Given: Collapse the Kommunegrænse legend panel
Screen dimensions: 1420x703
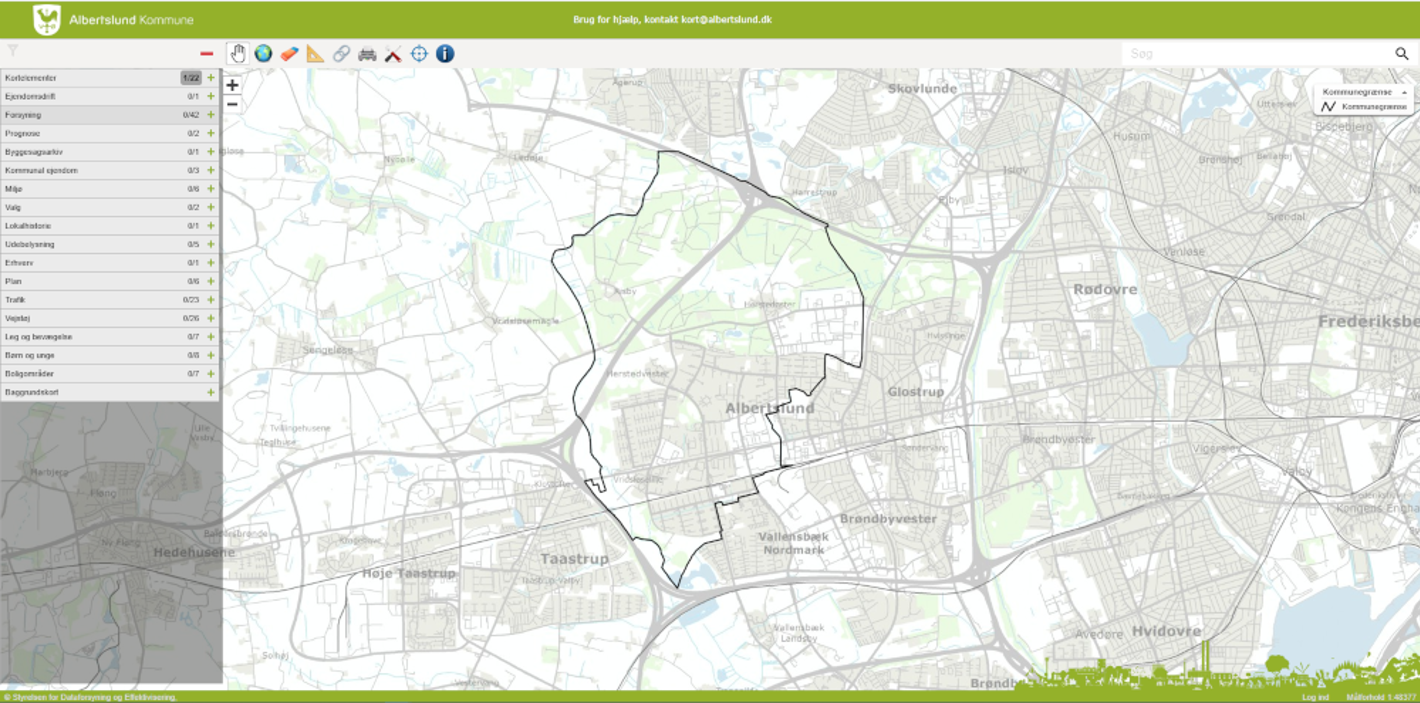Looking at the screenshot, I should (1404, 92).
